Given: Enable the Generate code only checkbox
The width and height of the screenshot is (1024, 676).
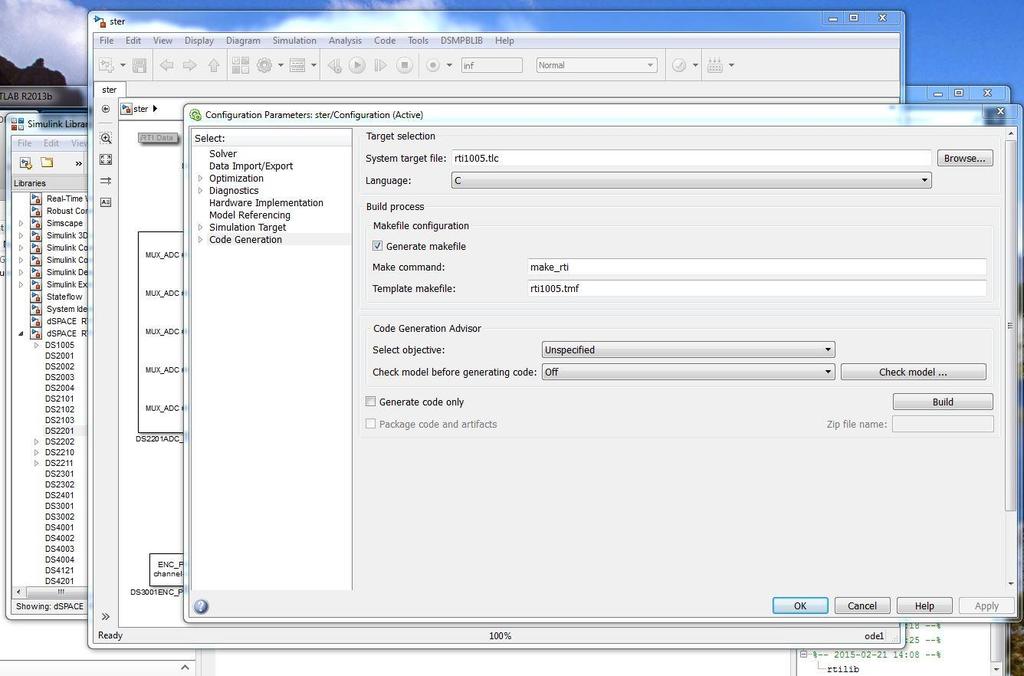Looking at the screenshot, I should (x=371, y=402).
